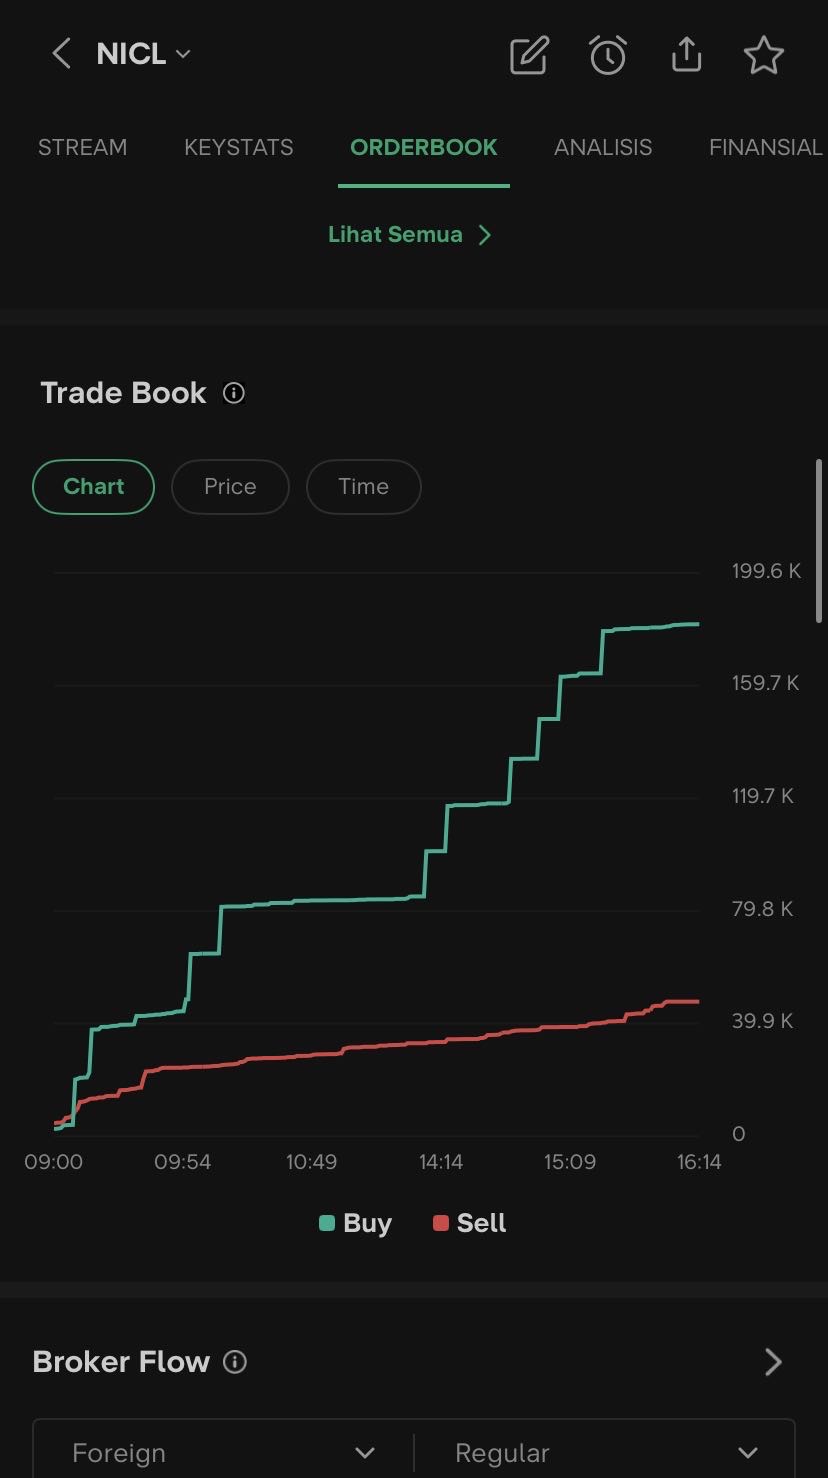Tap the Broker Flow info icon
Viewport: 828px width, 1478px height.
235,1362
